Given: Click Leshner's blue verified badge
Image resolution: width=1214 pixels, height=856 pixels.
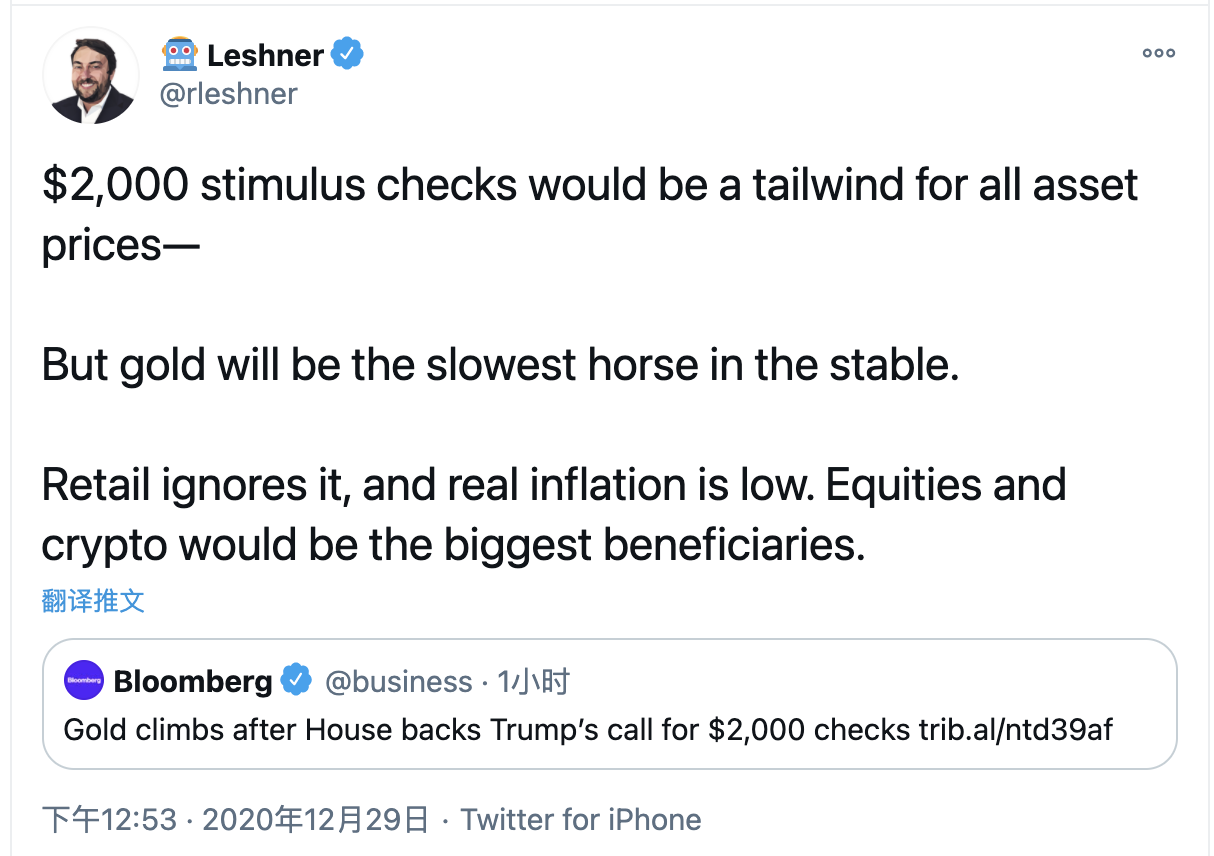Looking at the screenshot, I should [x=347, y=54].
